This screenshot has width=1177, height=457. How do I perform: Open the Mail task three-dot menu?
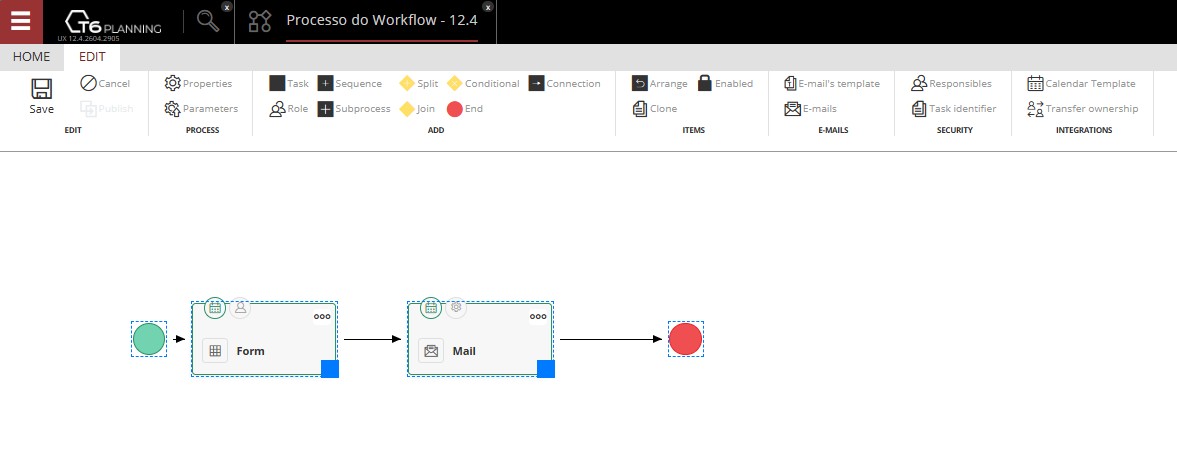(x=538, y=317)
